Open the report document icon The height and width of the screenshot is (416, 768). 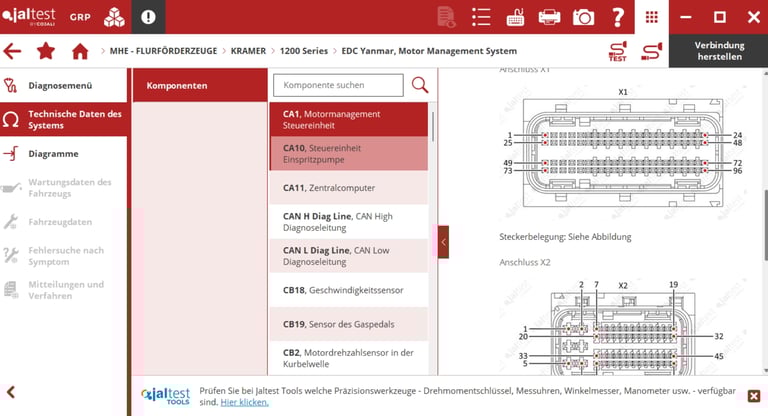click(x=446, y=17)
